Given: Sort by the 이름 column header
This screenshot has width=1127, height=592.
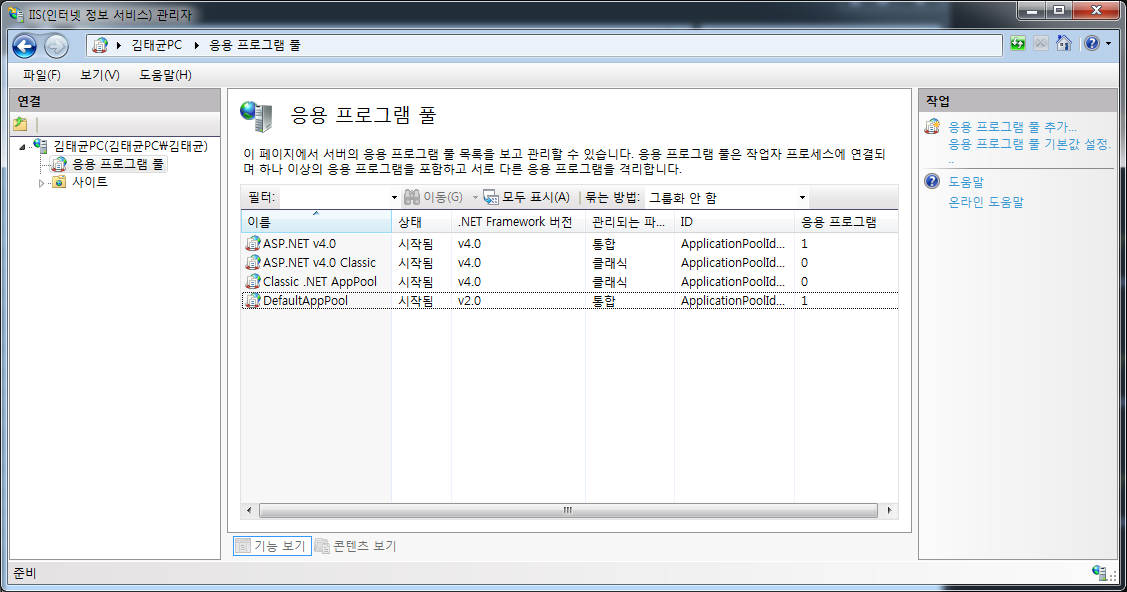Looking at the screenshot, I should [x=316, y=222].
